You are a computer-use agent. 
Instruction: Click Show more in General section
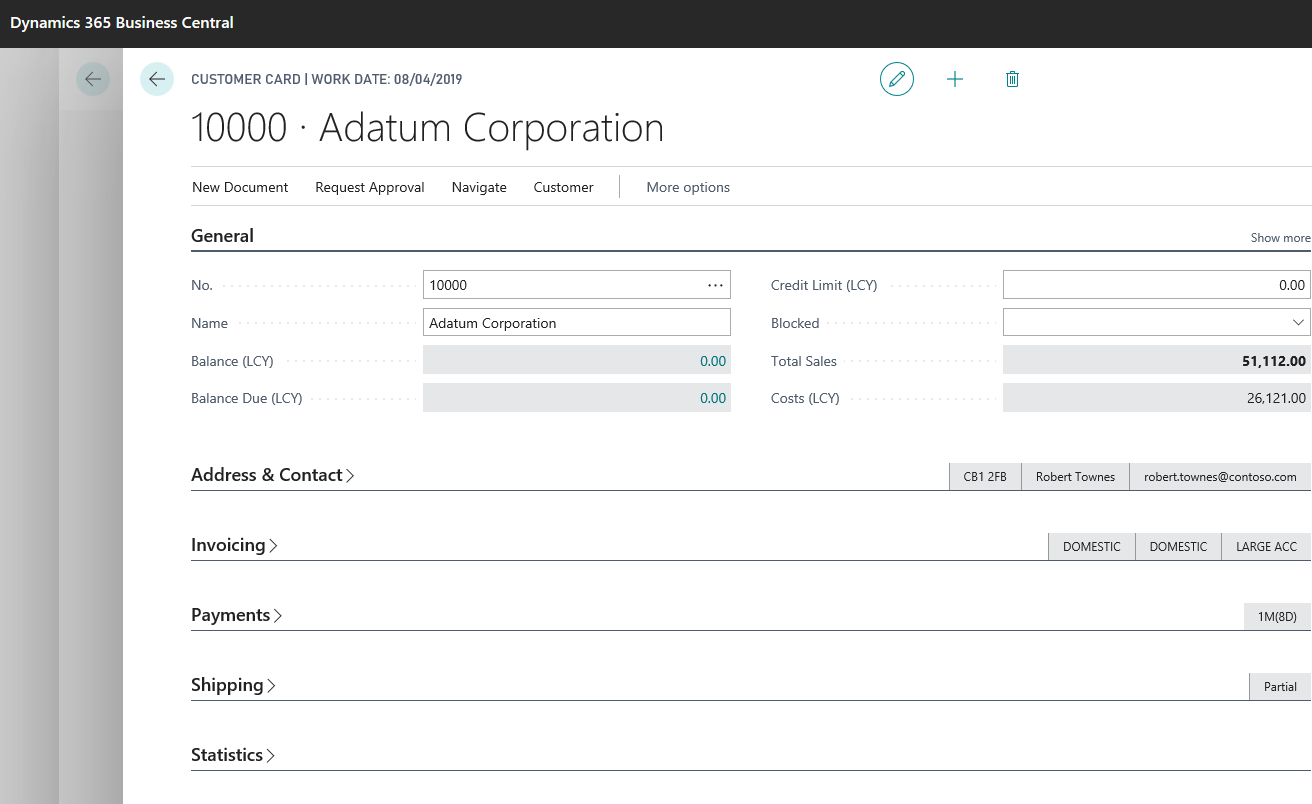(x=1280, y=238)
